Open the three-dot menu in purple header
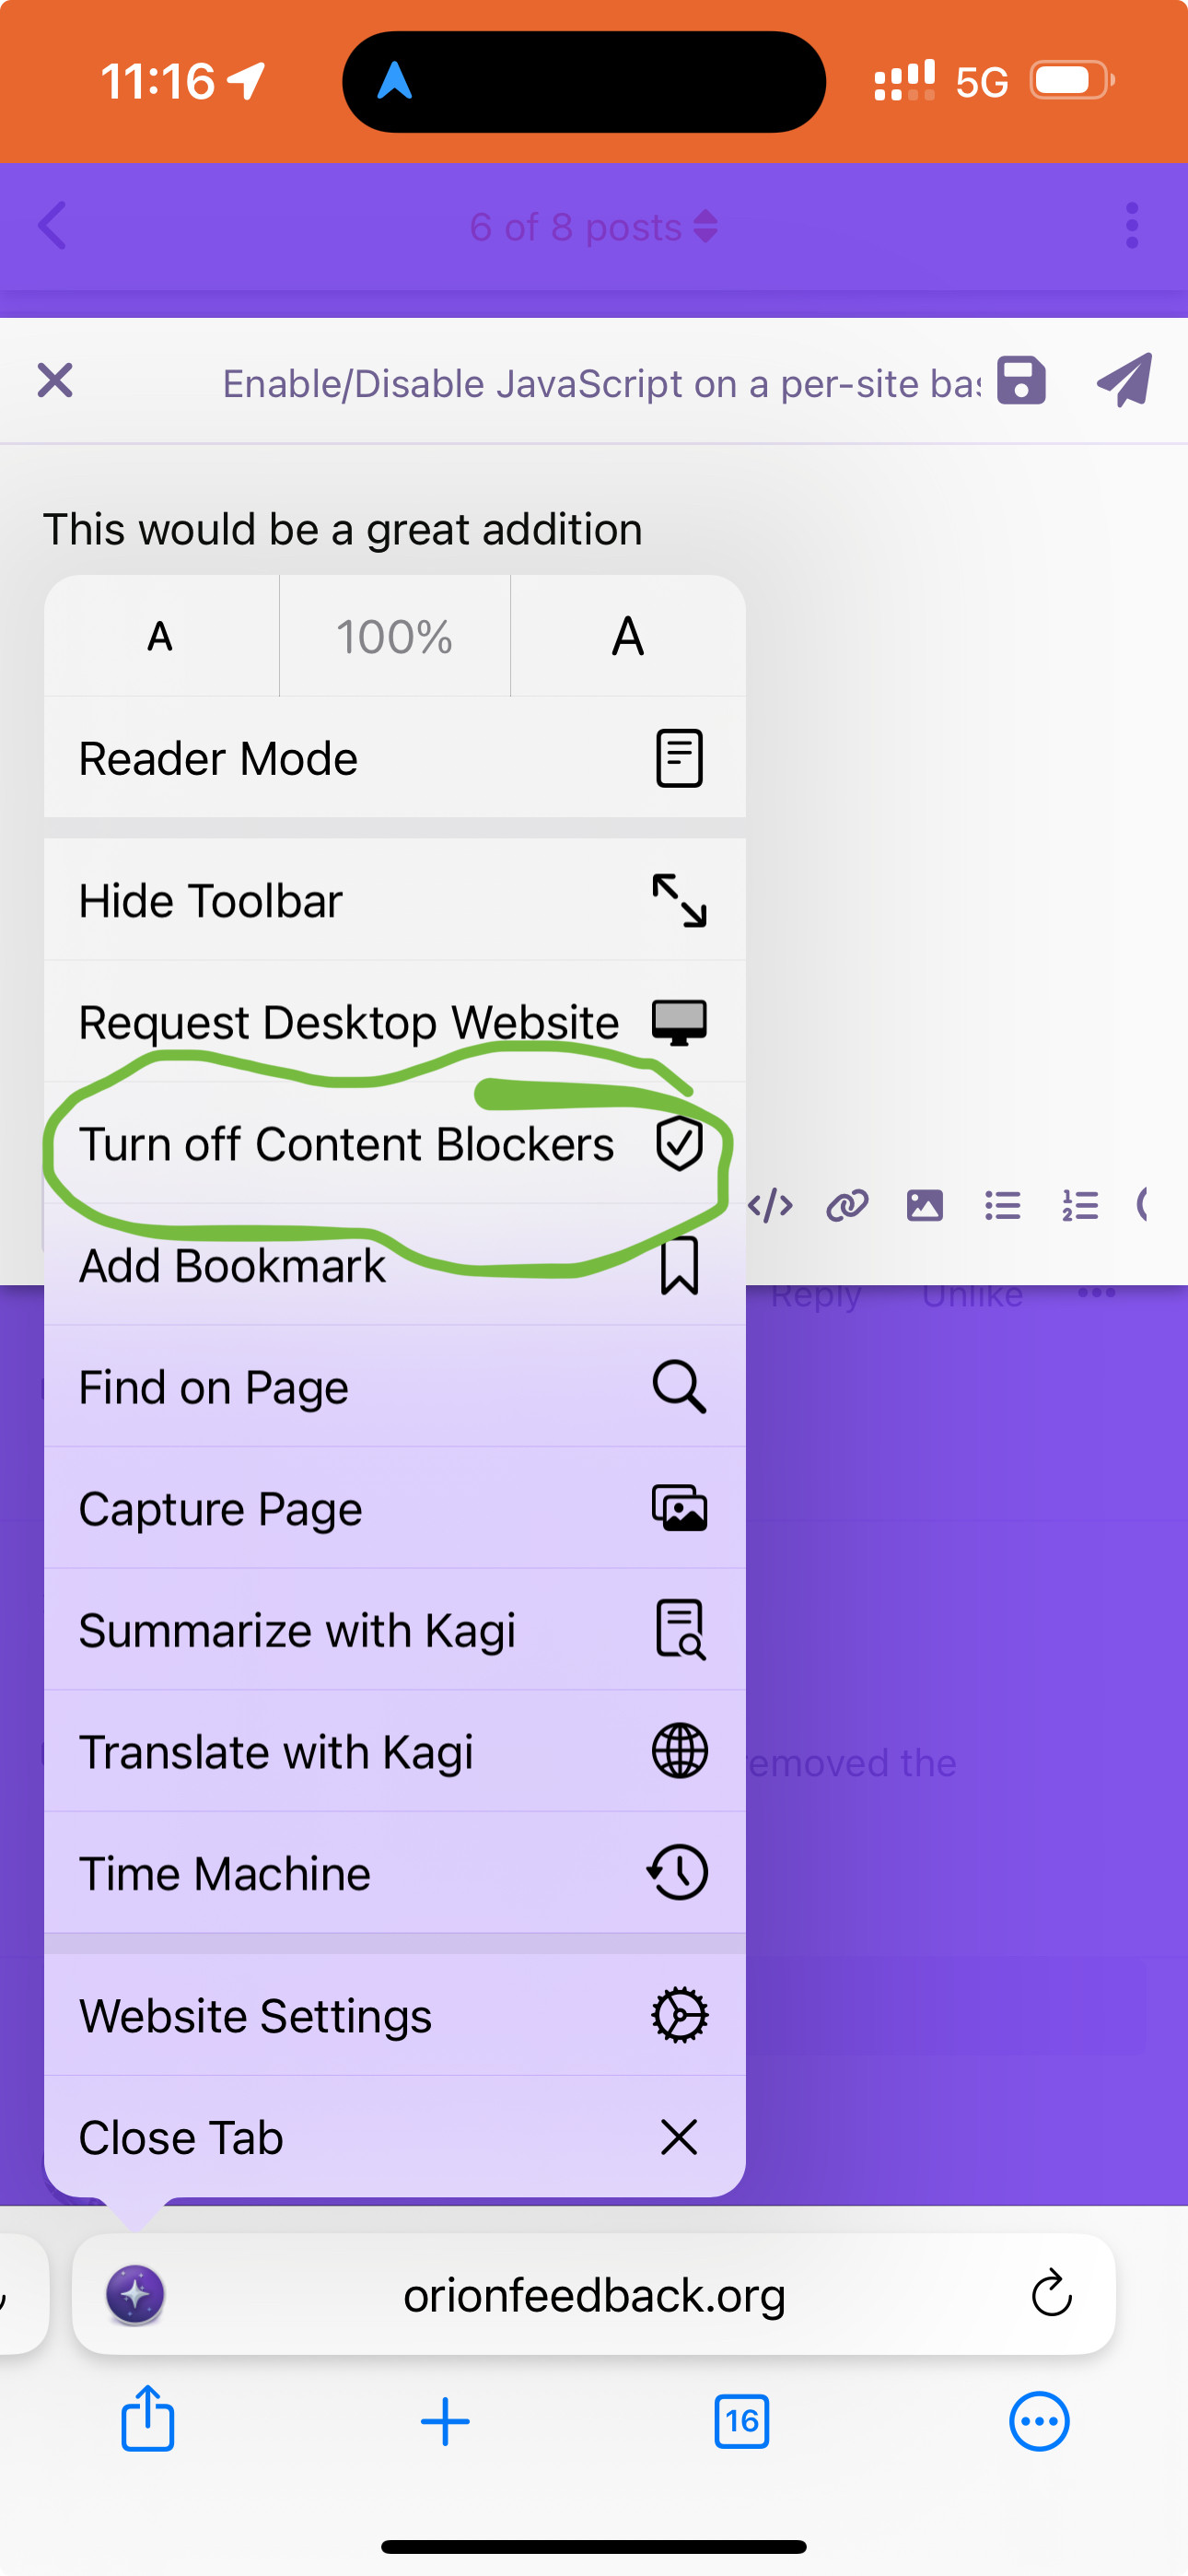Viewport: 1188px width, 2576px height. [1132, 226]
